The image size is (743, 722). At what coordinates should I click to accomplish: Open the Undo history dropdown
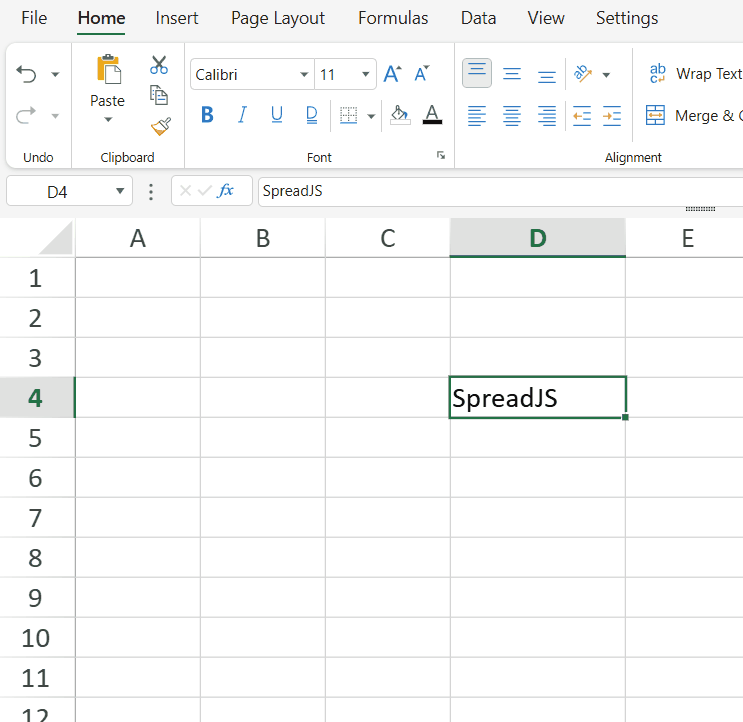(x=55, y=74)
